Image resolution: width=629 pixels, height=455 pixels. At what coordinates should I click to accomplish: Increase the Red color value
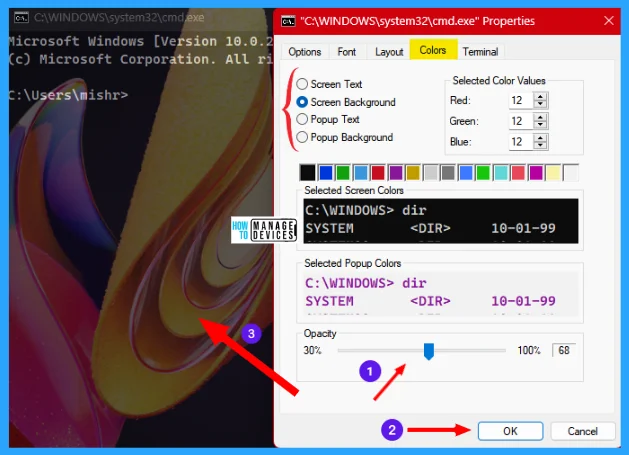(540, 96)
